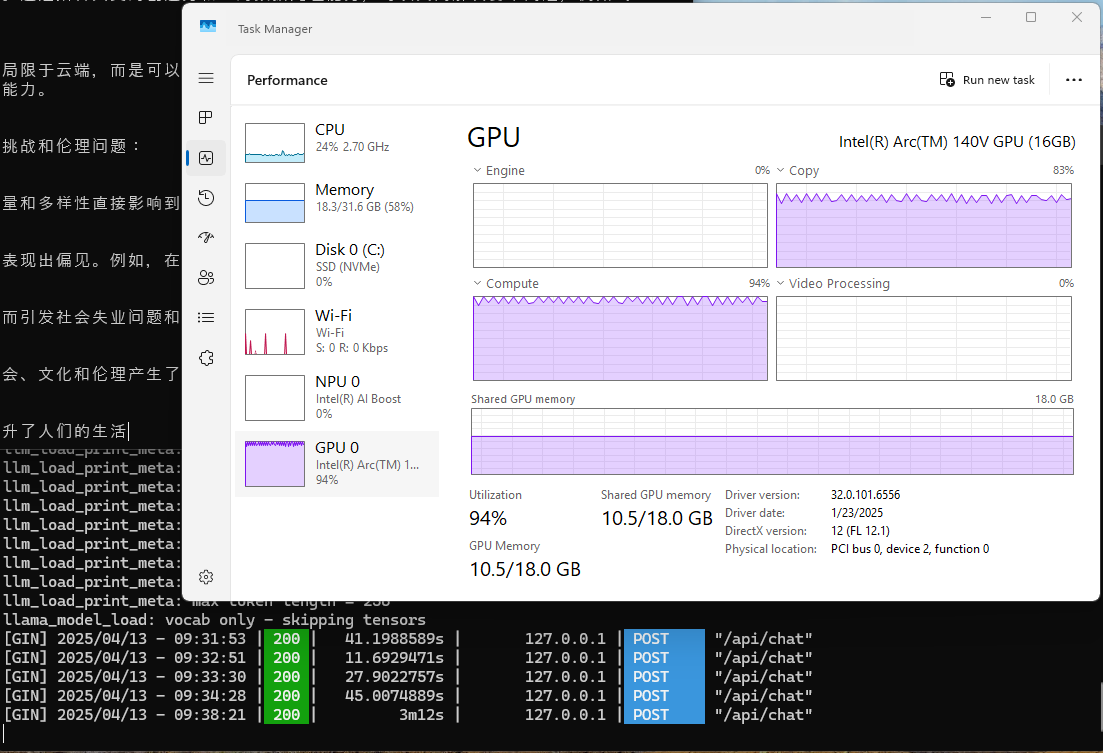Open the Video Processing graph dropdown chevron
1103x753 pixels.
[781, 284]
